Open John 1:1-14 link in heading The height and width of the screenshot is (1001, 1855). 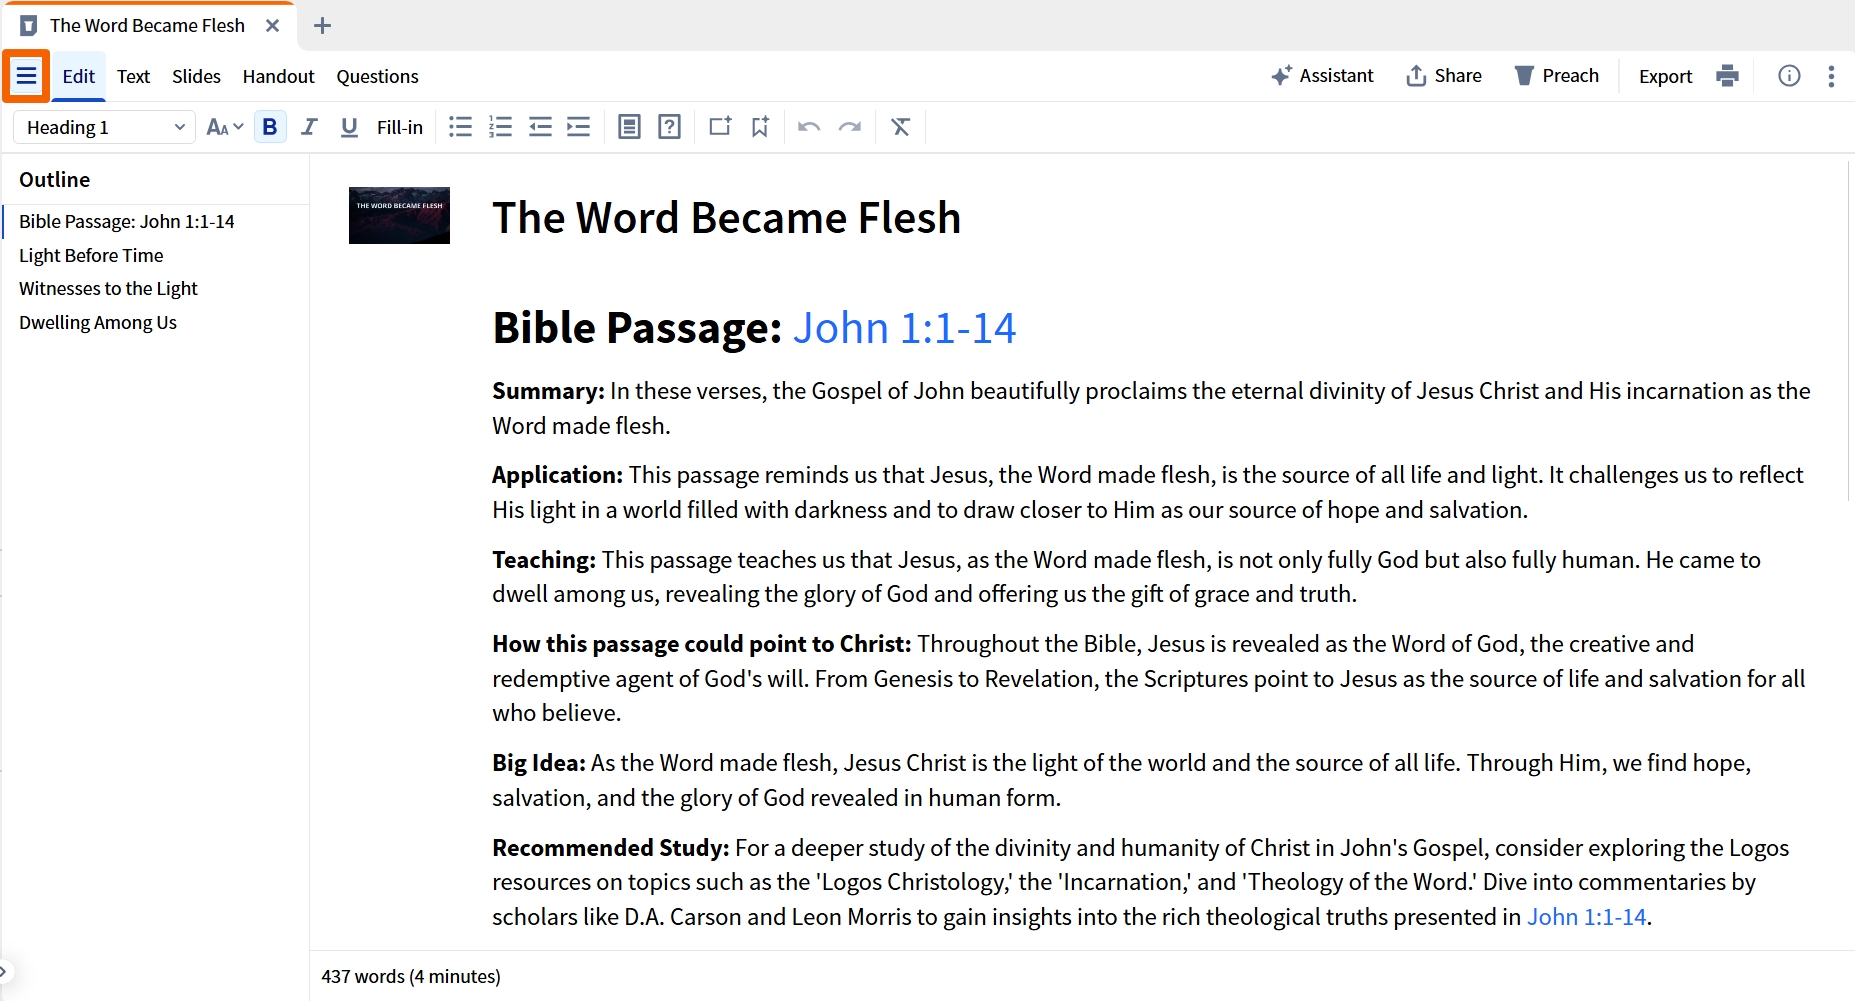pos(904,328)
